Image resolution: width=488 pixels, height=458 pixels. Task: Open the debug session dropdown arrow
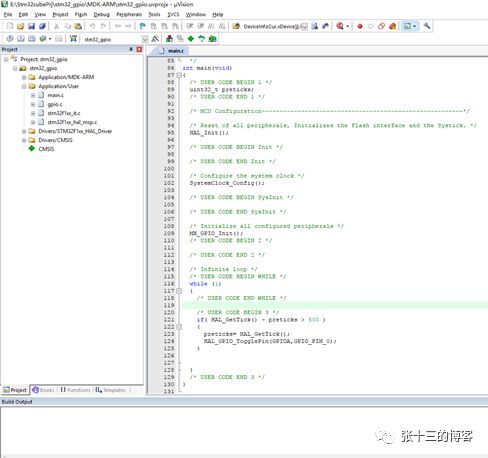347,26
